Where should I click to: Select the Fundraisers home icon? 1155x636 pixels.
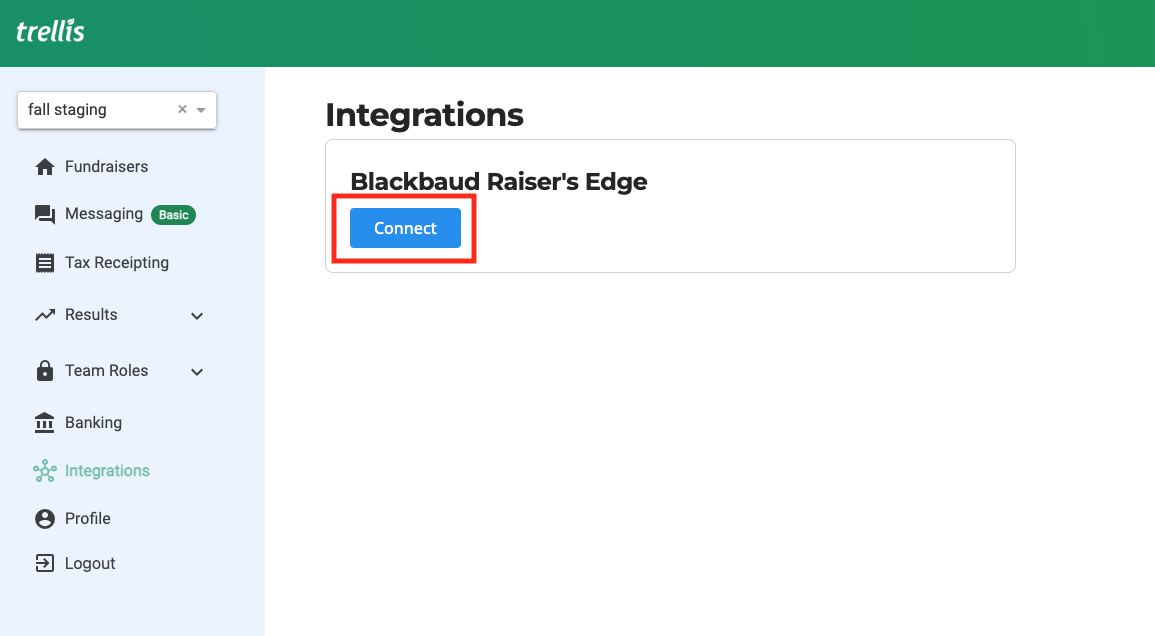[x=46, y=166]
